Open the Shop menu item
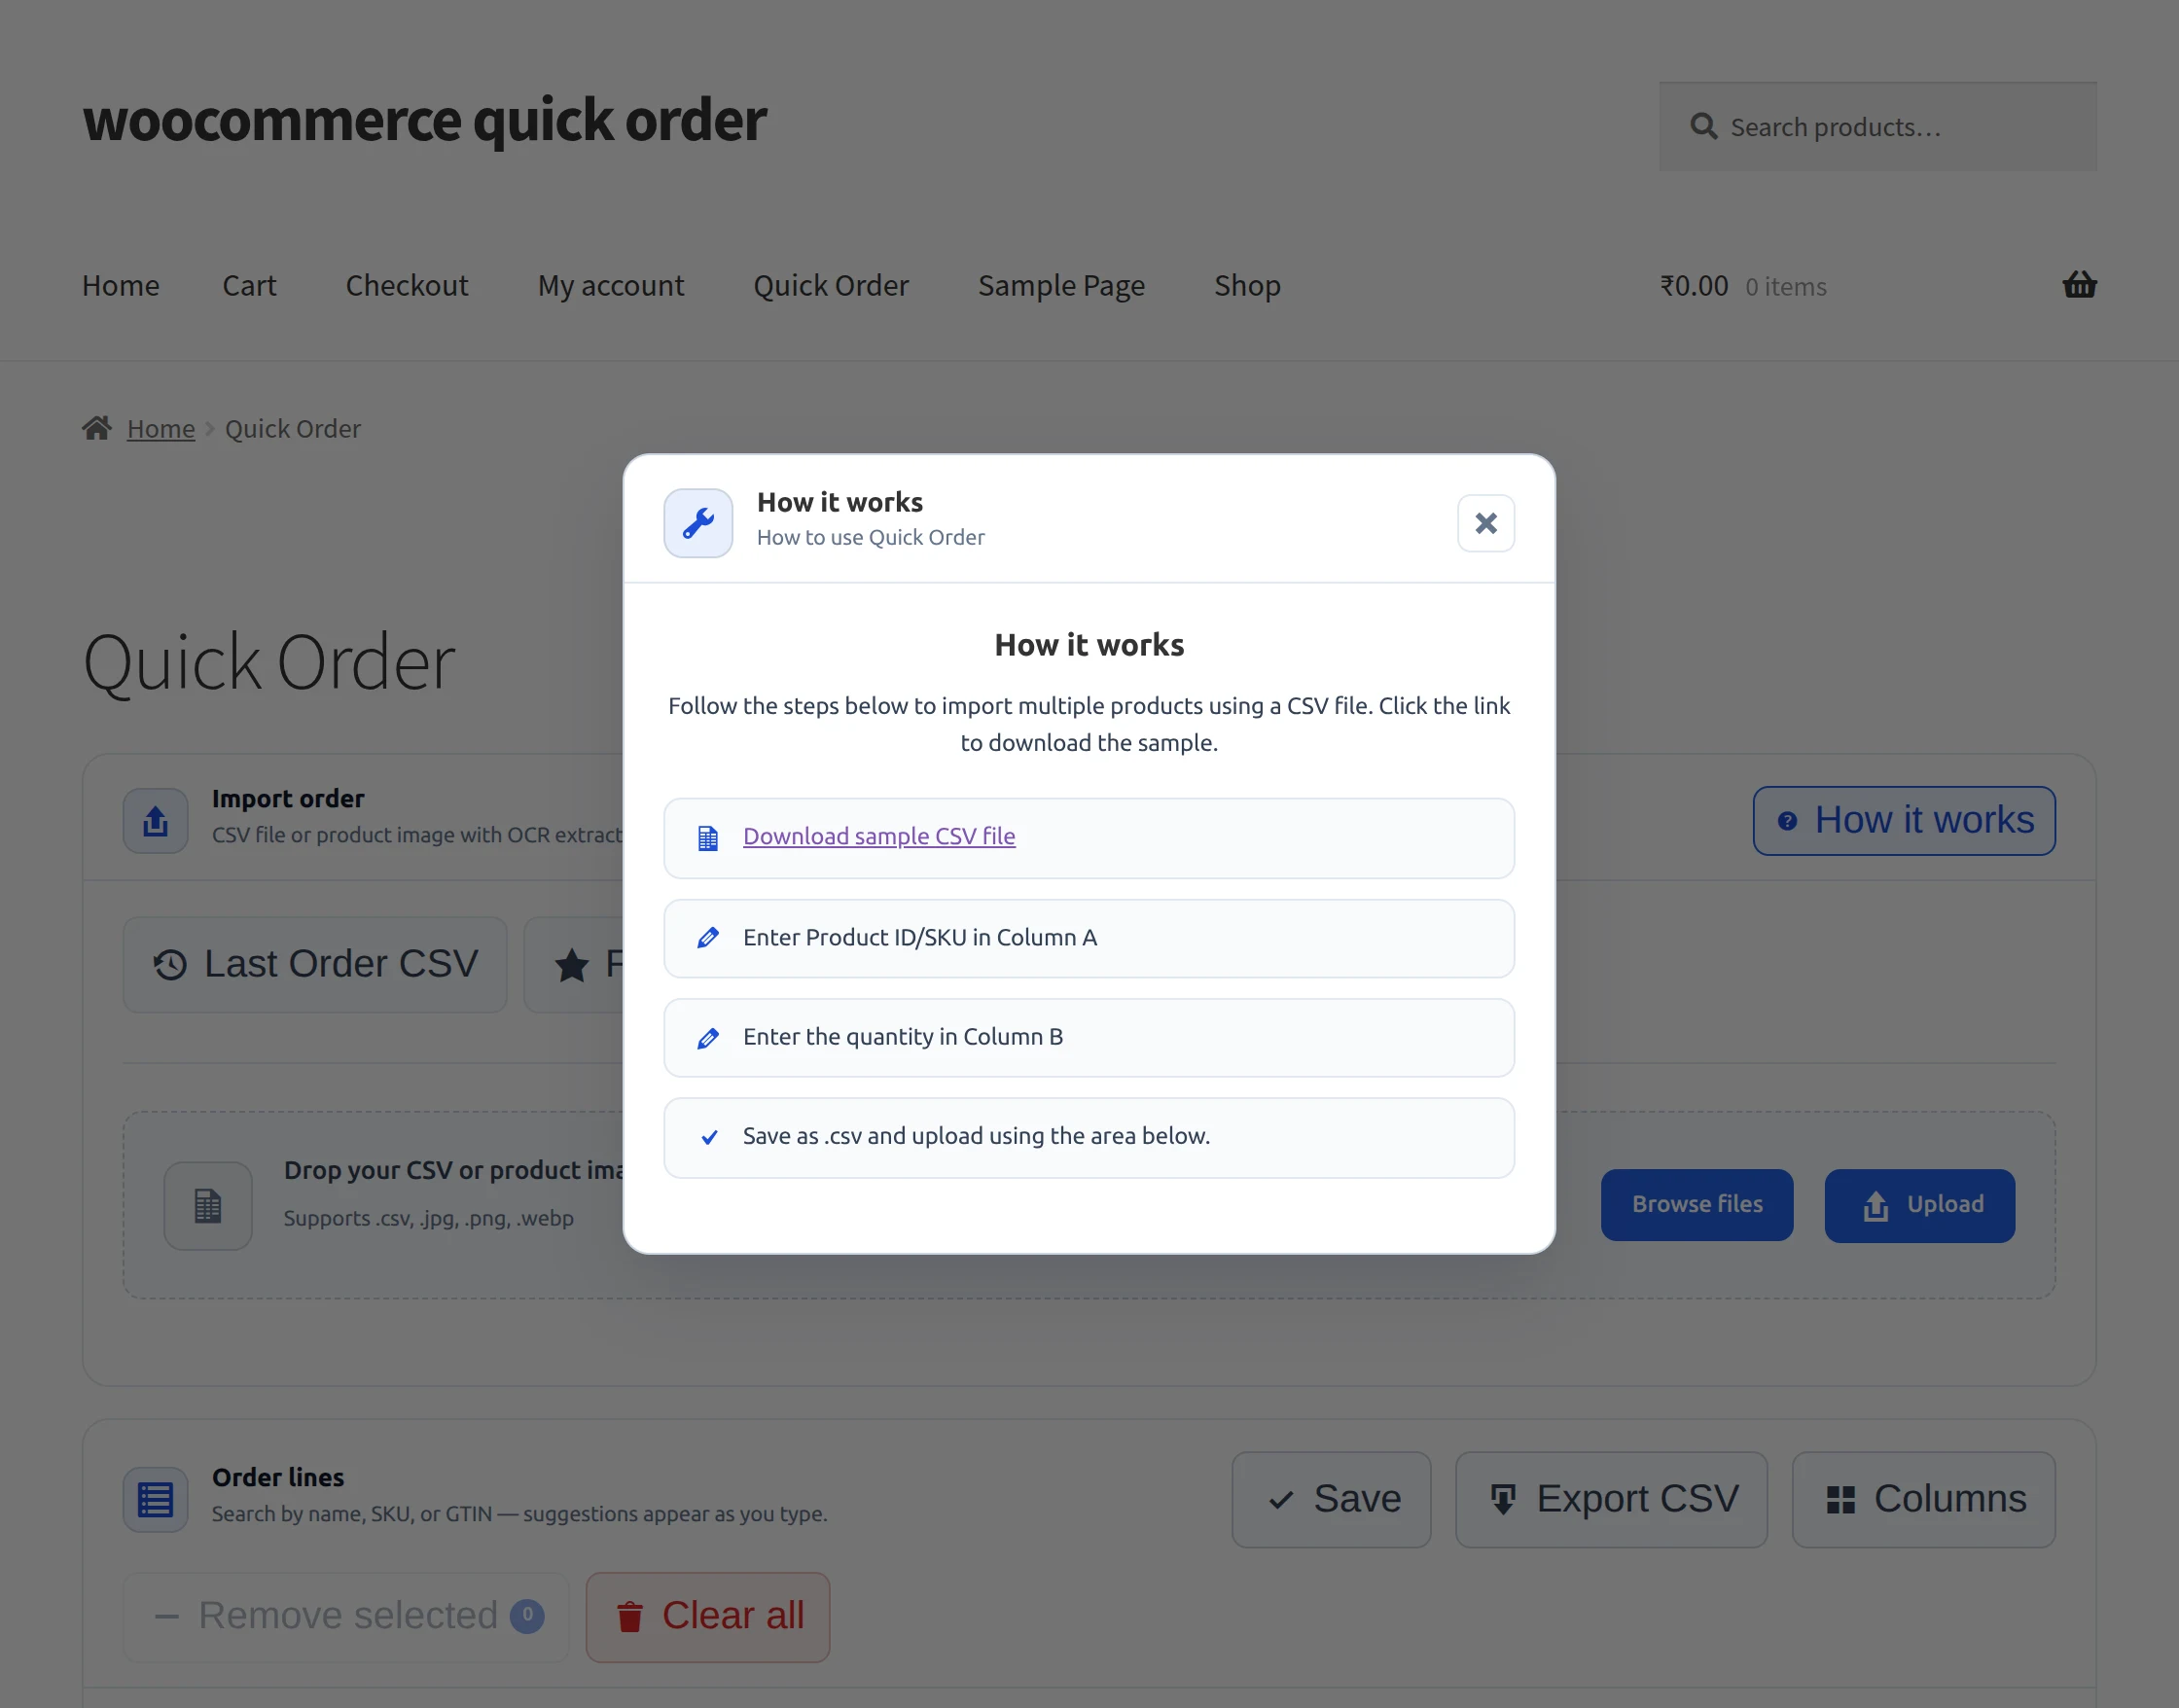Screen dimensions: 2179x1708 tap(1247, 286)
